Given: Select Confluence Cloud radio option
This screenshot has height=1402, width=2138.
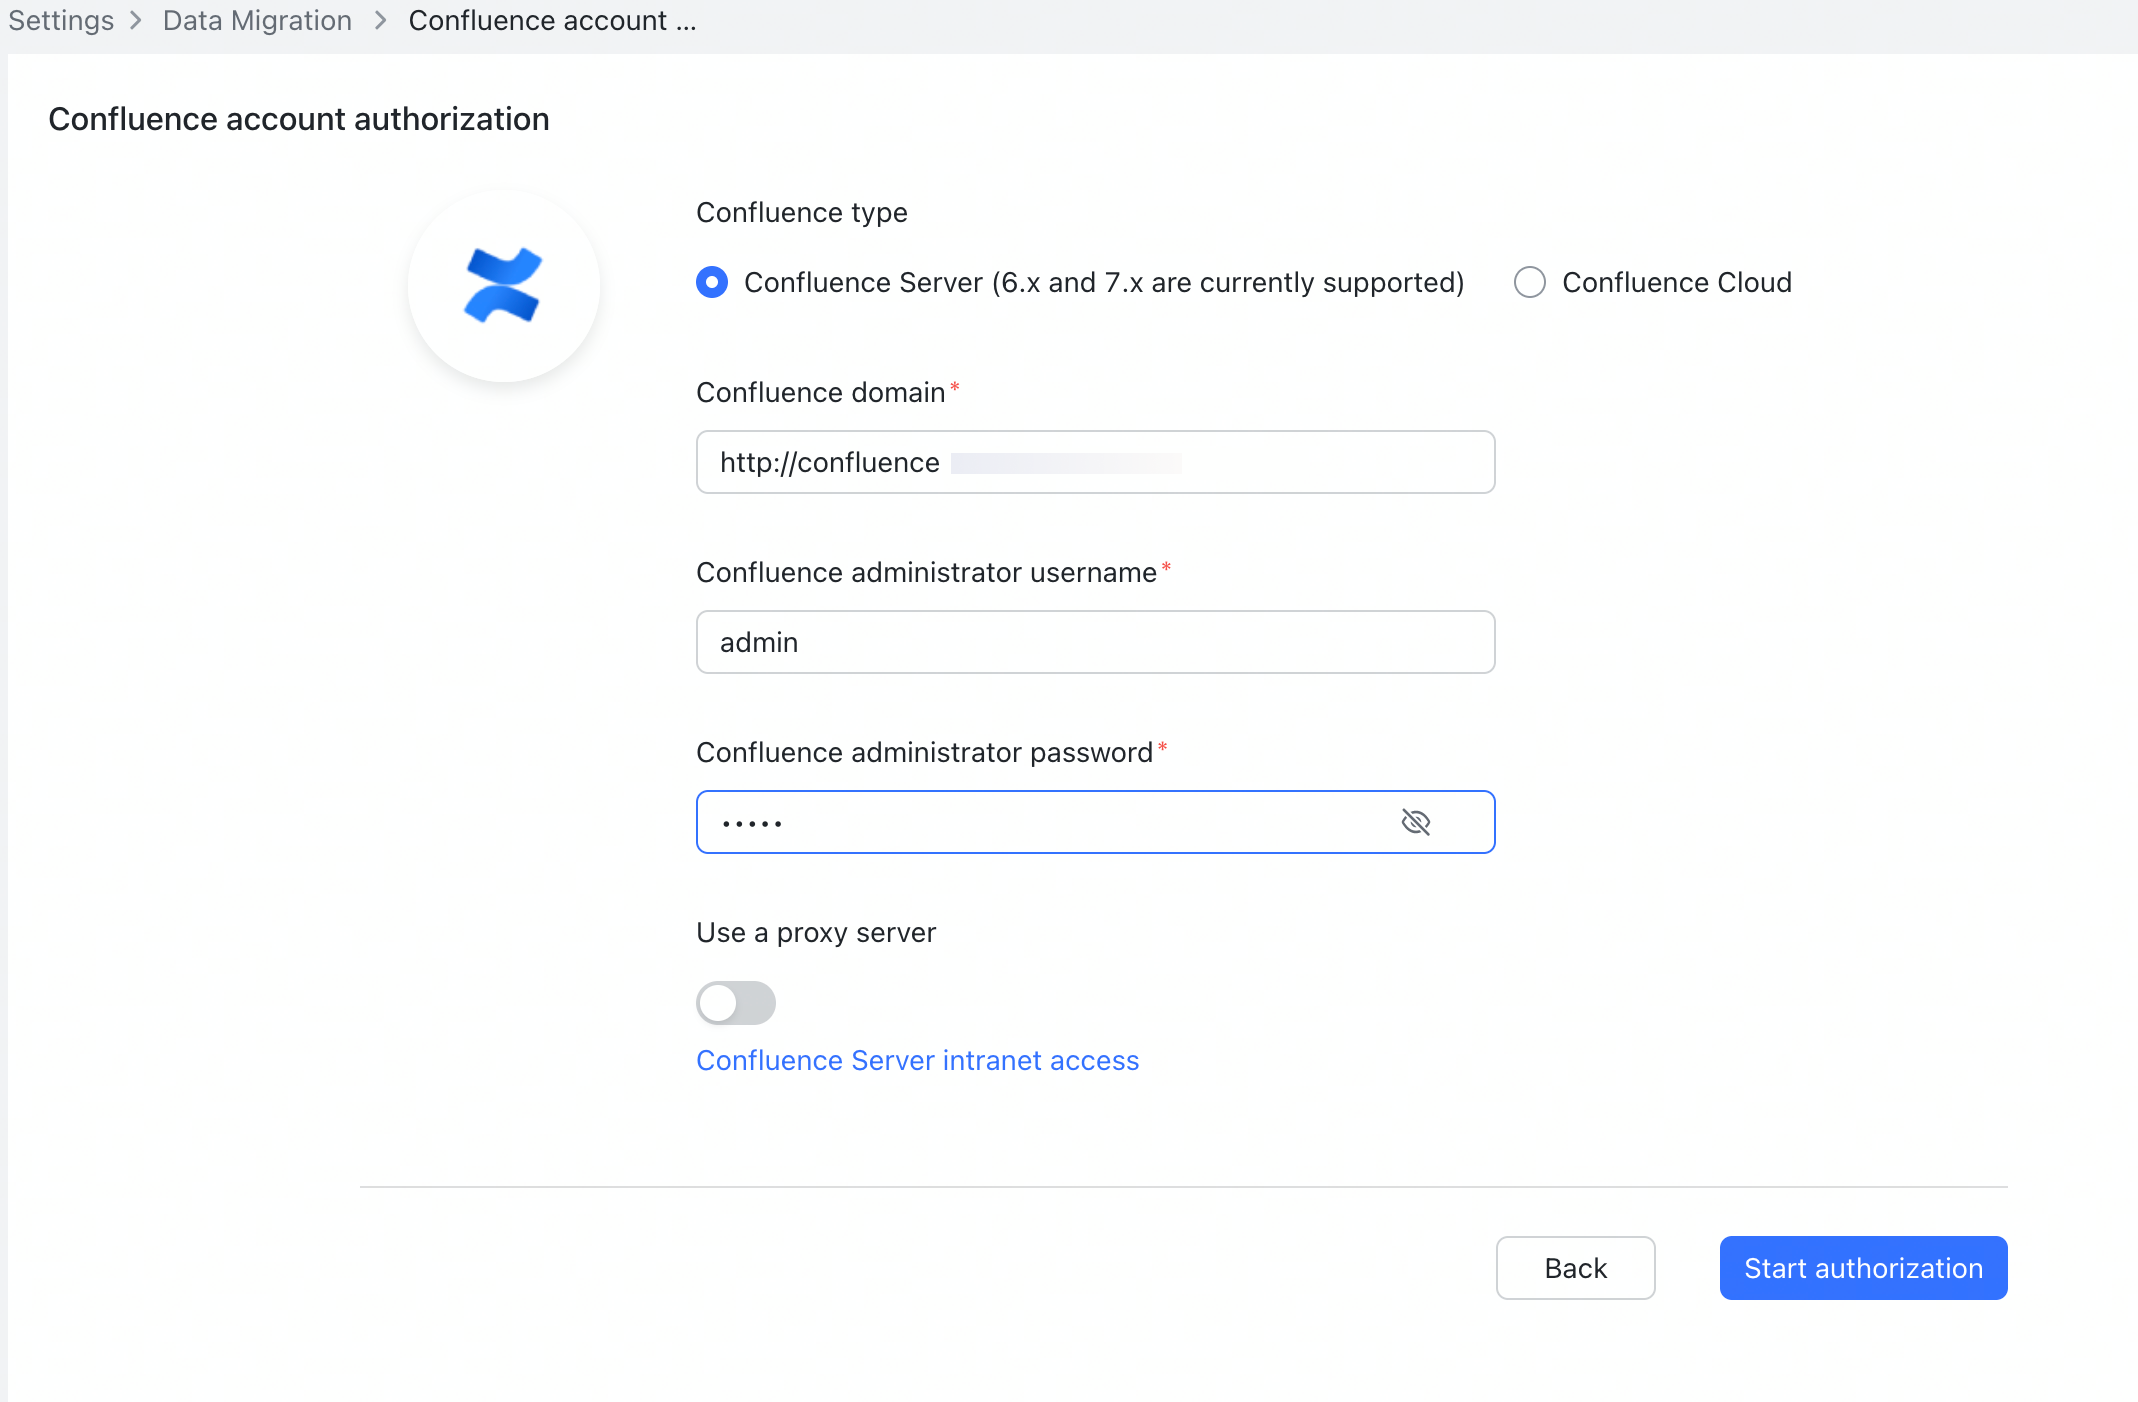Looking at the screenshot, I should [x=1529, y=282].
